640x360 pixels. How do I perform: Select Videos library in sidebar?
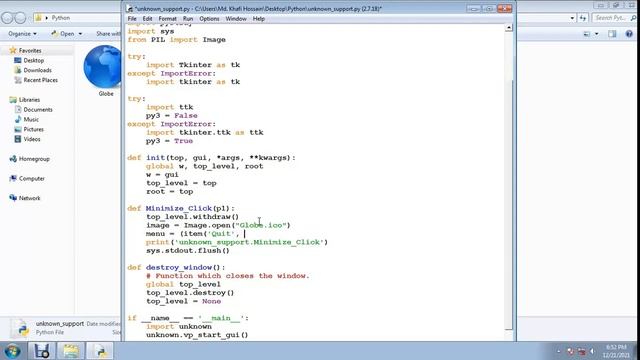(x=32, y=139)
